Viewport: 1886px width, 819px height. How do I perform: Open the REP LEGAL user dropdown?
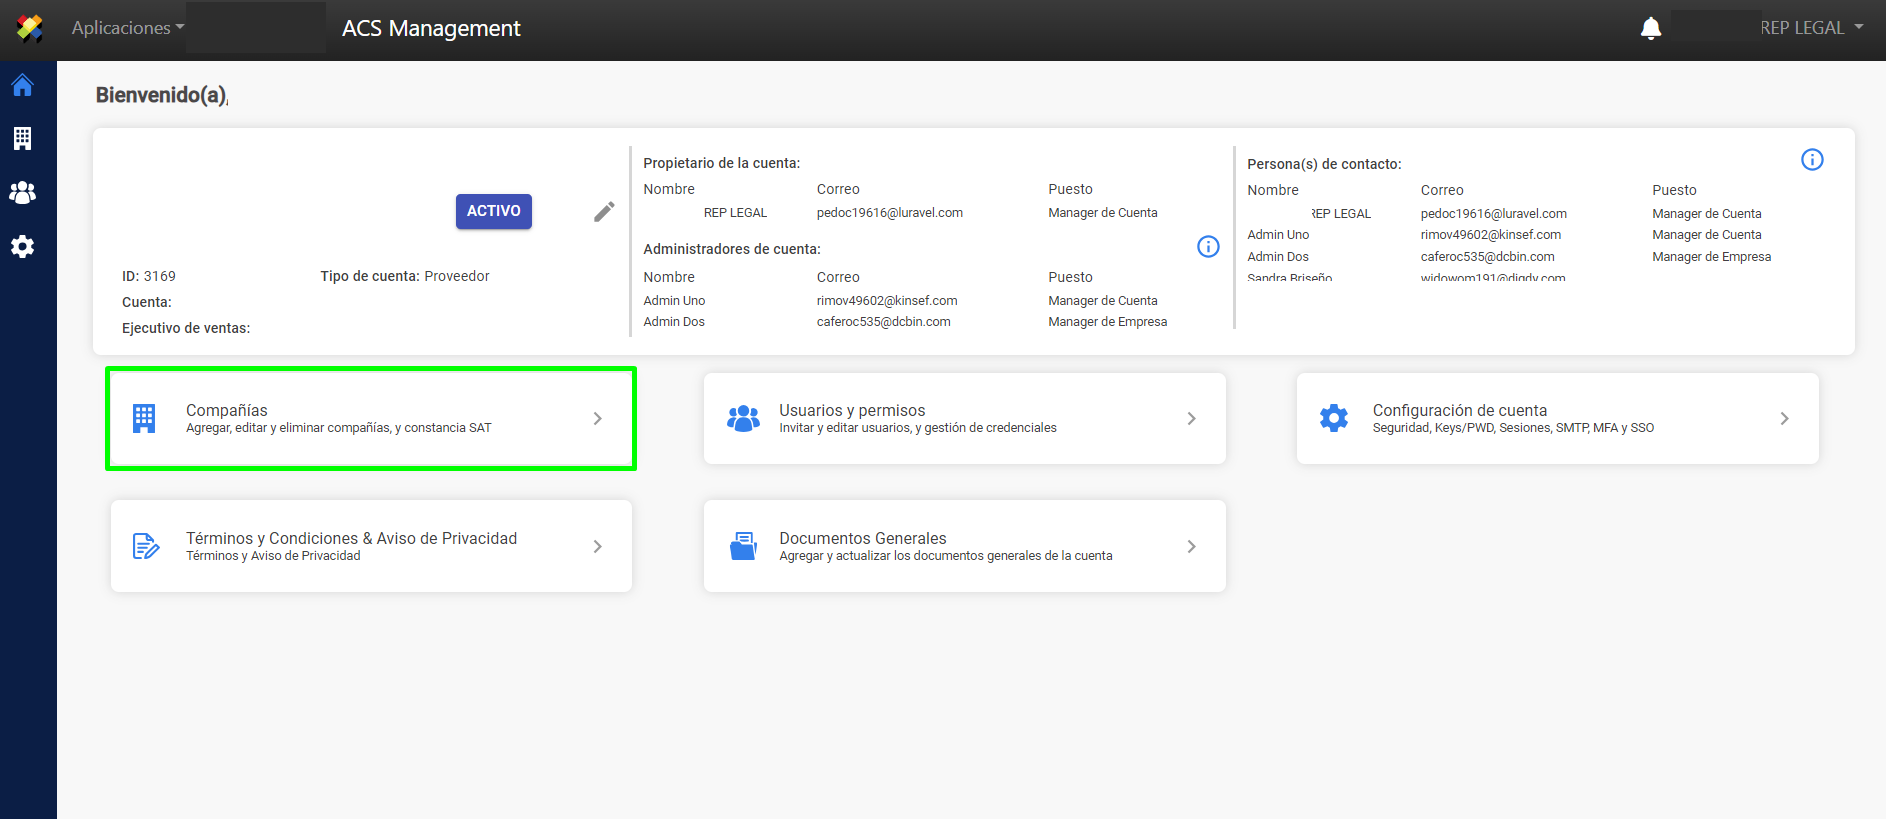click(1811, 28)
